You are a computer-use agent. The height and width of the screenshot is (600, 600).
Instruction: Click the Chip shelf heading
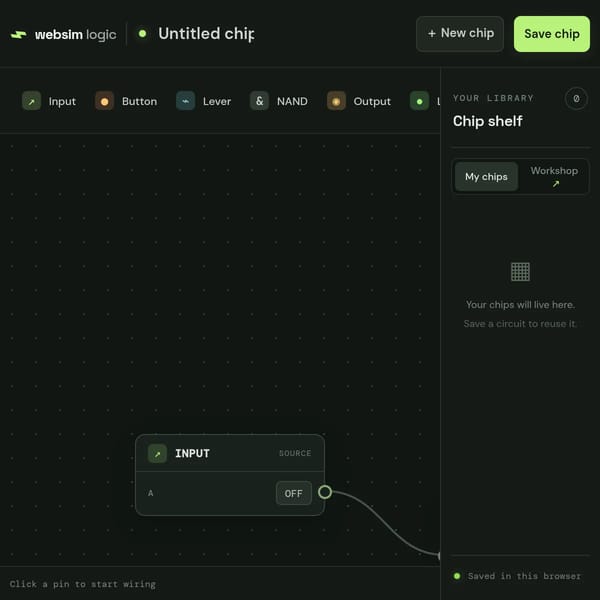(x=488, y=121)
